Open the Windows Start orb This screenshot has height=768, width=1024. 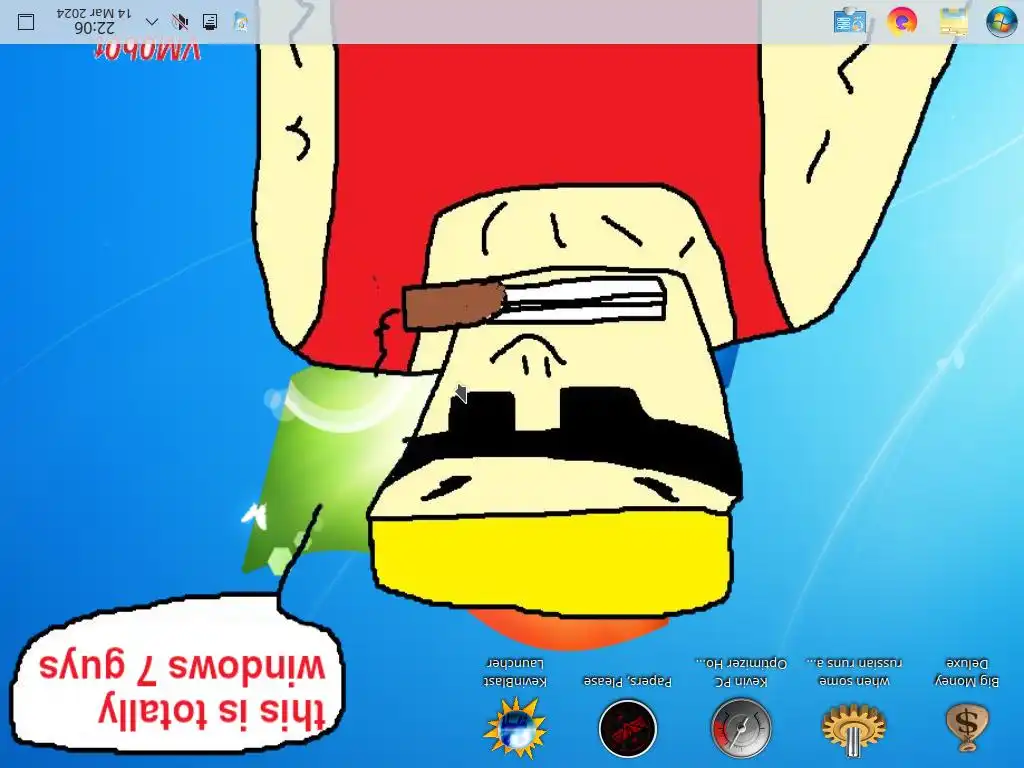click(x=1000, y=22)
